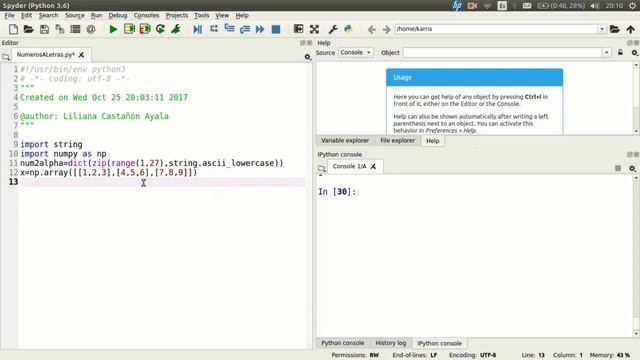Click the /home/karris directory field
640x360 pixels.
click(496, 29)
